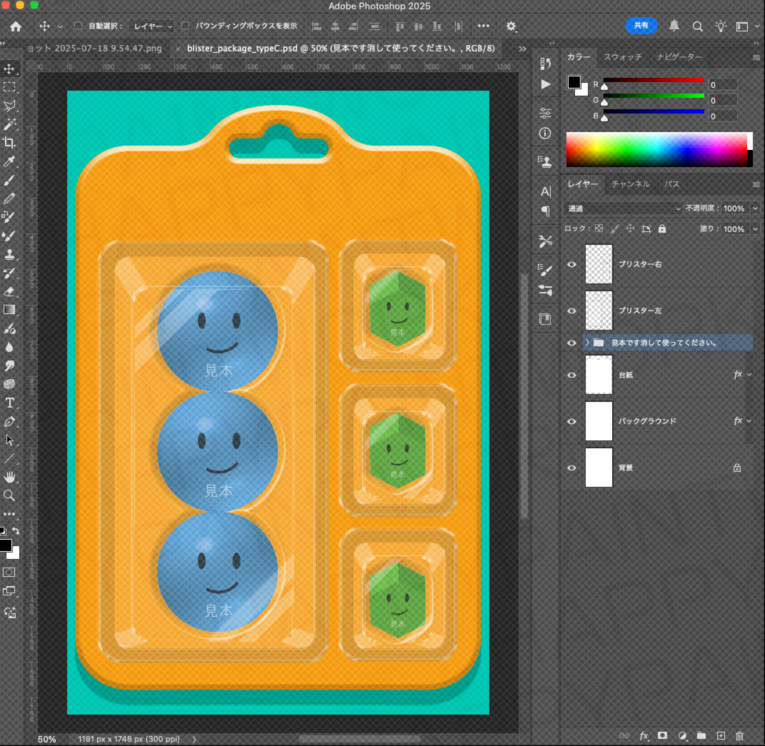
Task: Expand the 見本です消して使ってください layer group
Action: coord(586,342)
